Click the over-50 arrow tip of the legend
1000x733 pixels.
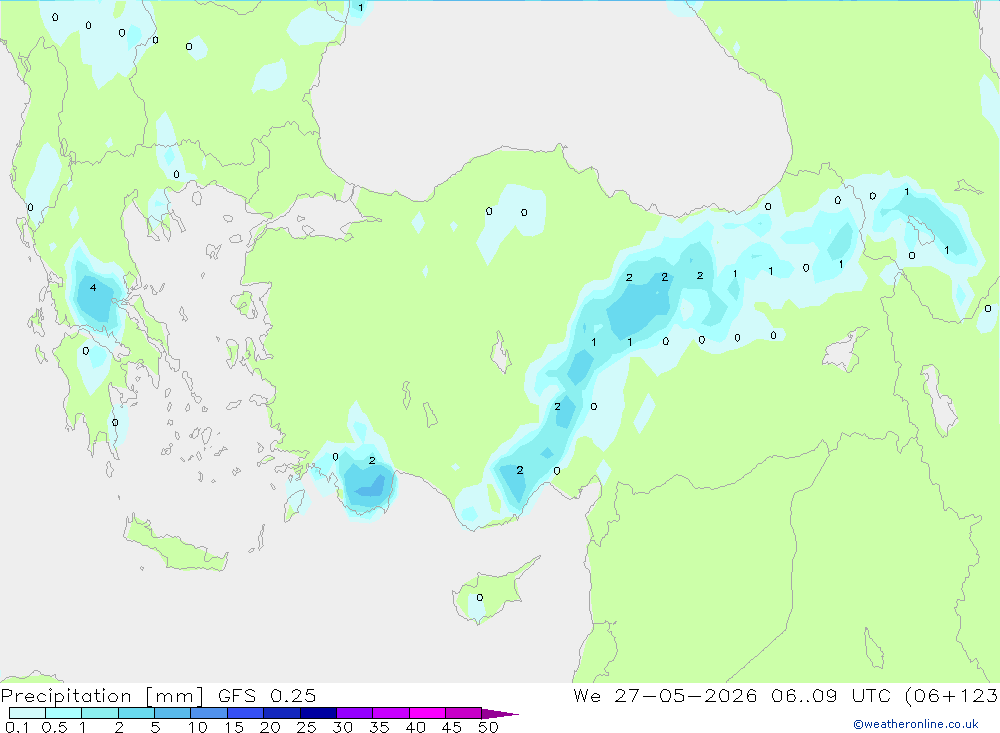501,713
